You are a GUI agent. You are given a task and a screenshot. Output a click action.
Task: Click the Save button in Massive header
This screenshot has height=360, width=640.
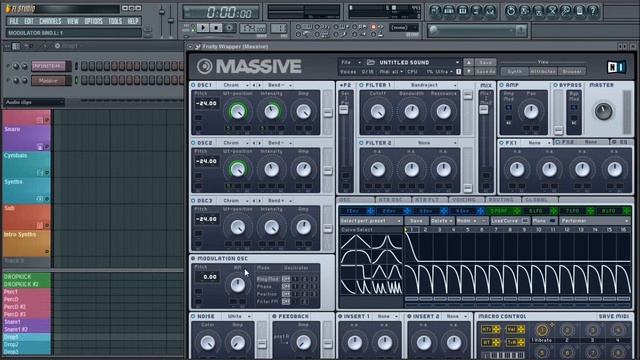486,62
